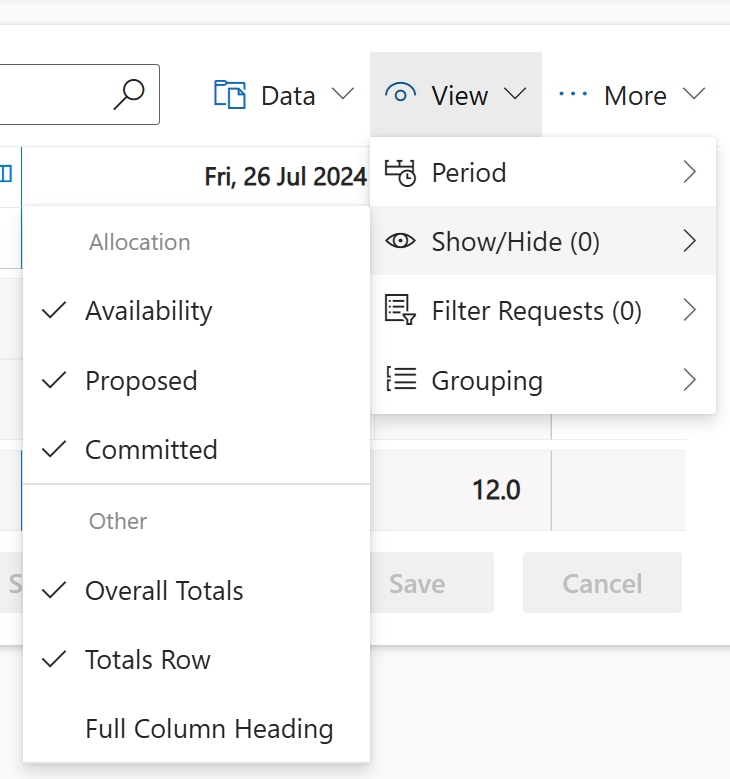Image resolution: width=730 pixels, height=779 pixels.
Task: Open the More dropdown chevron
Action: (x=694, y=93)
